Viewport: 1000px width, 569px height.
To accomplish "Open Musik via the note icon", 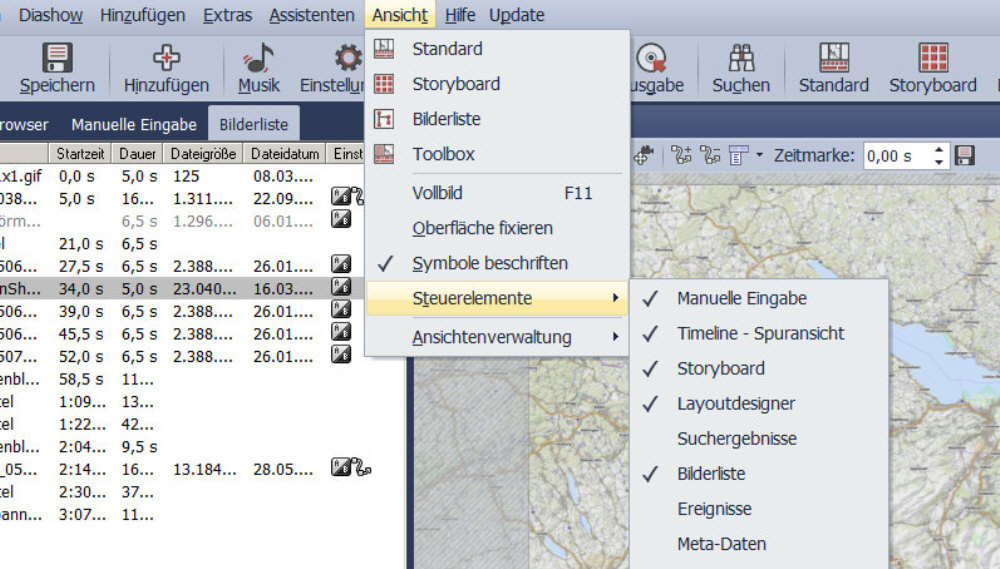I will (x=258, y=58).
